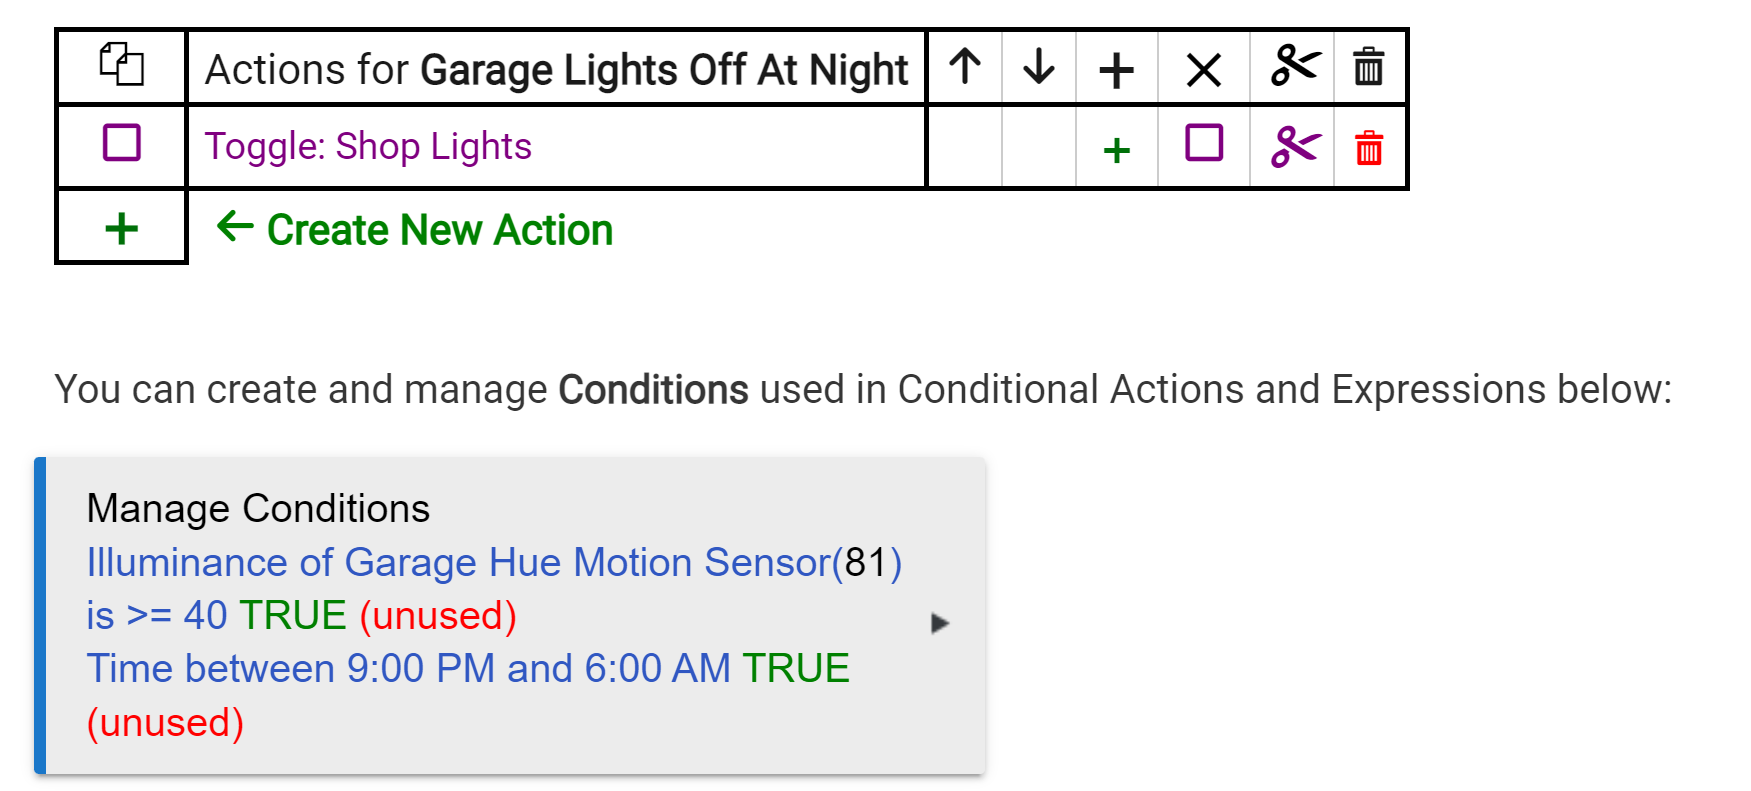Click the green plus in the Shop Lights row
Screen dimensions: 1751x791
(1116, 150)
